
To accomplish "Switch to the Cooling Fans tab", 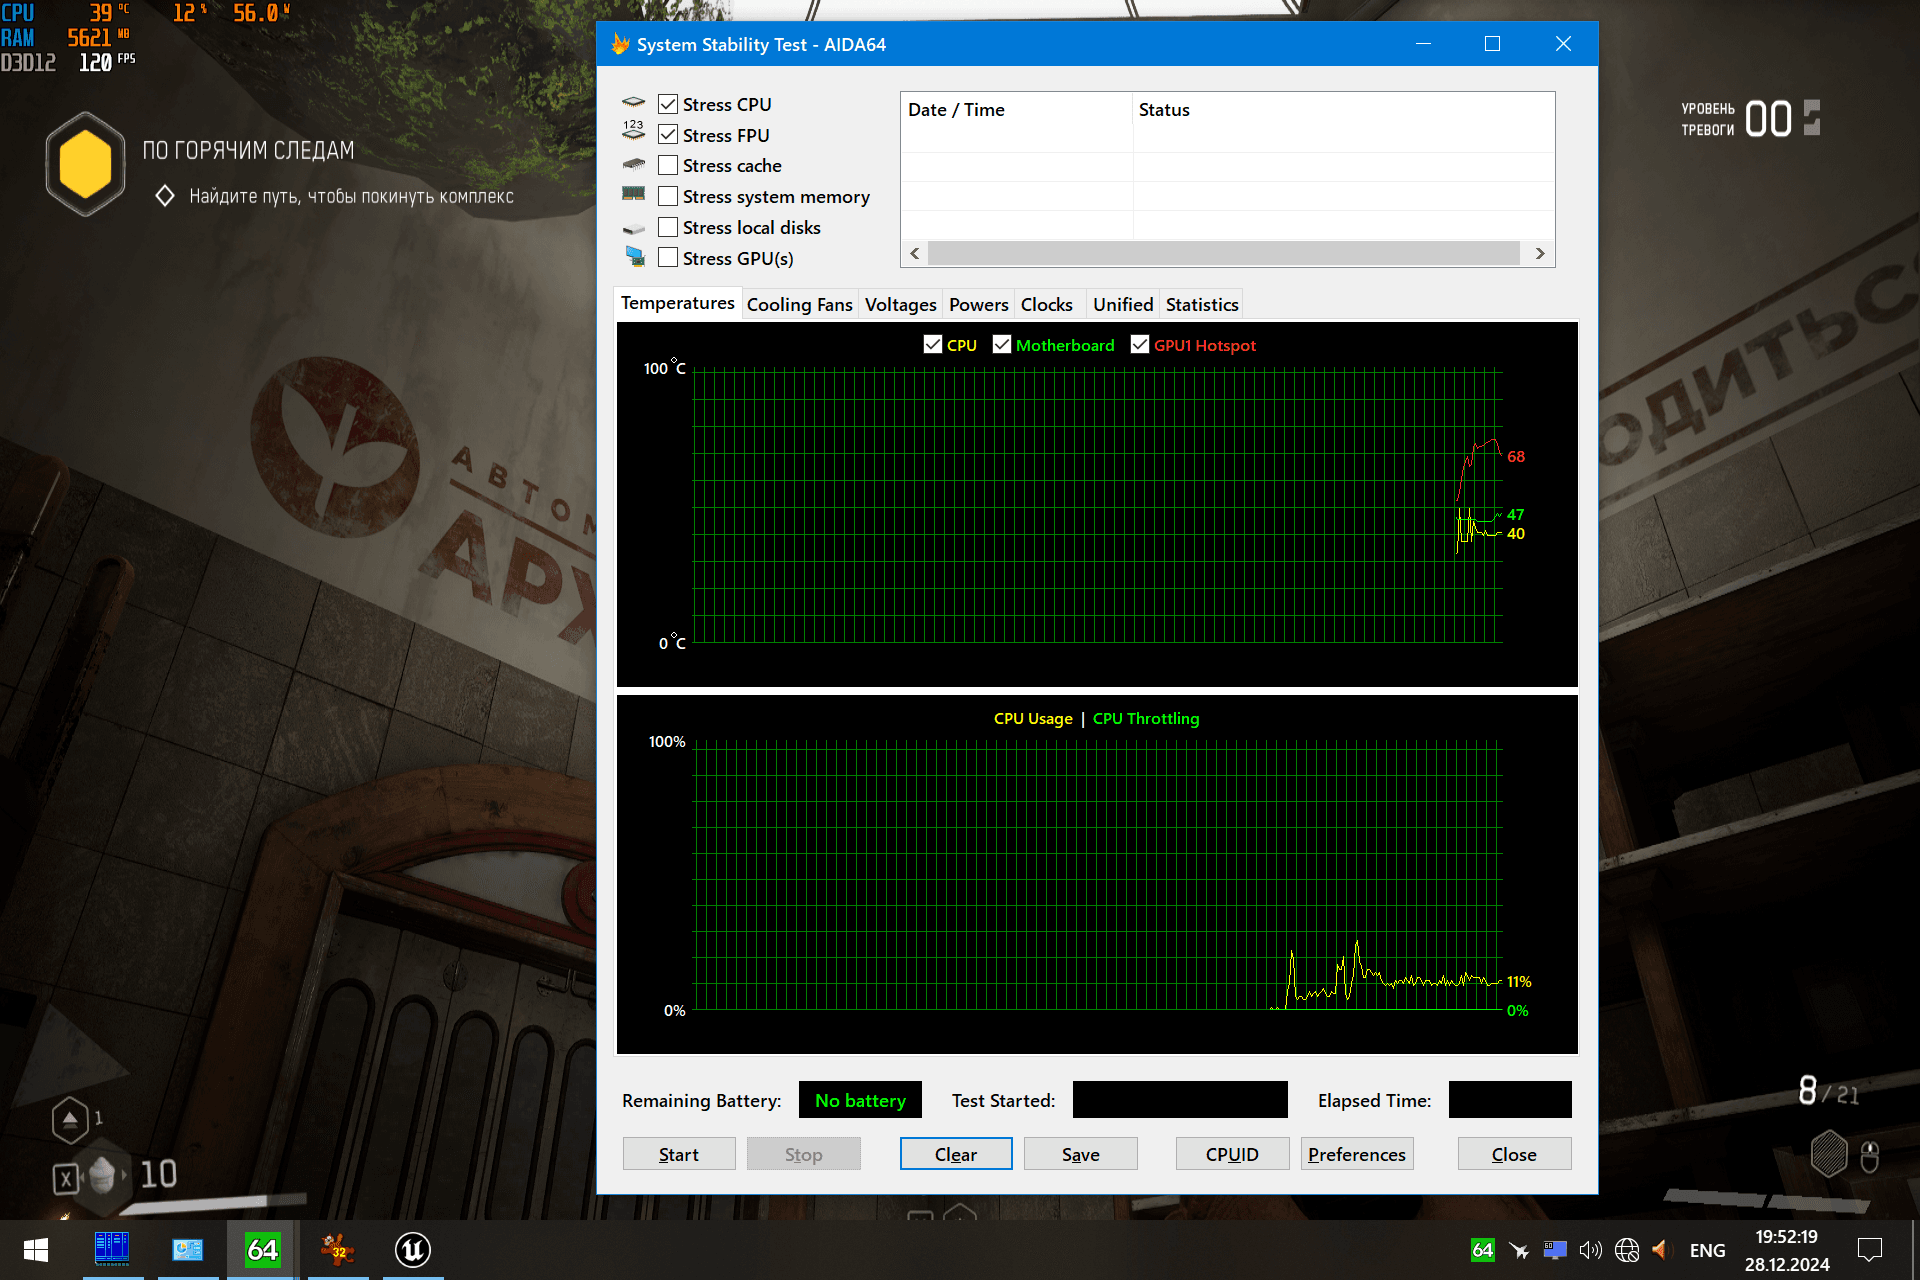I will coord(799,305).
